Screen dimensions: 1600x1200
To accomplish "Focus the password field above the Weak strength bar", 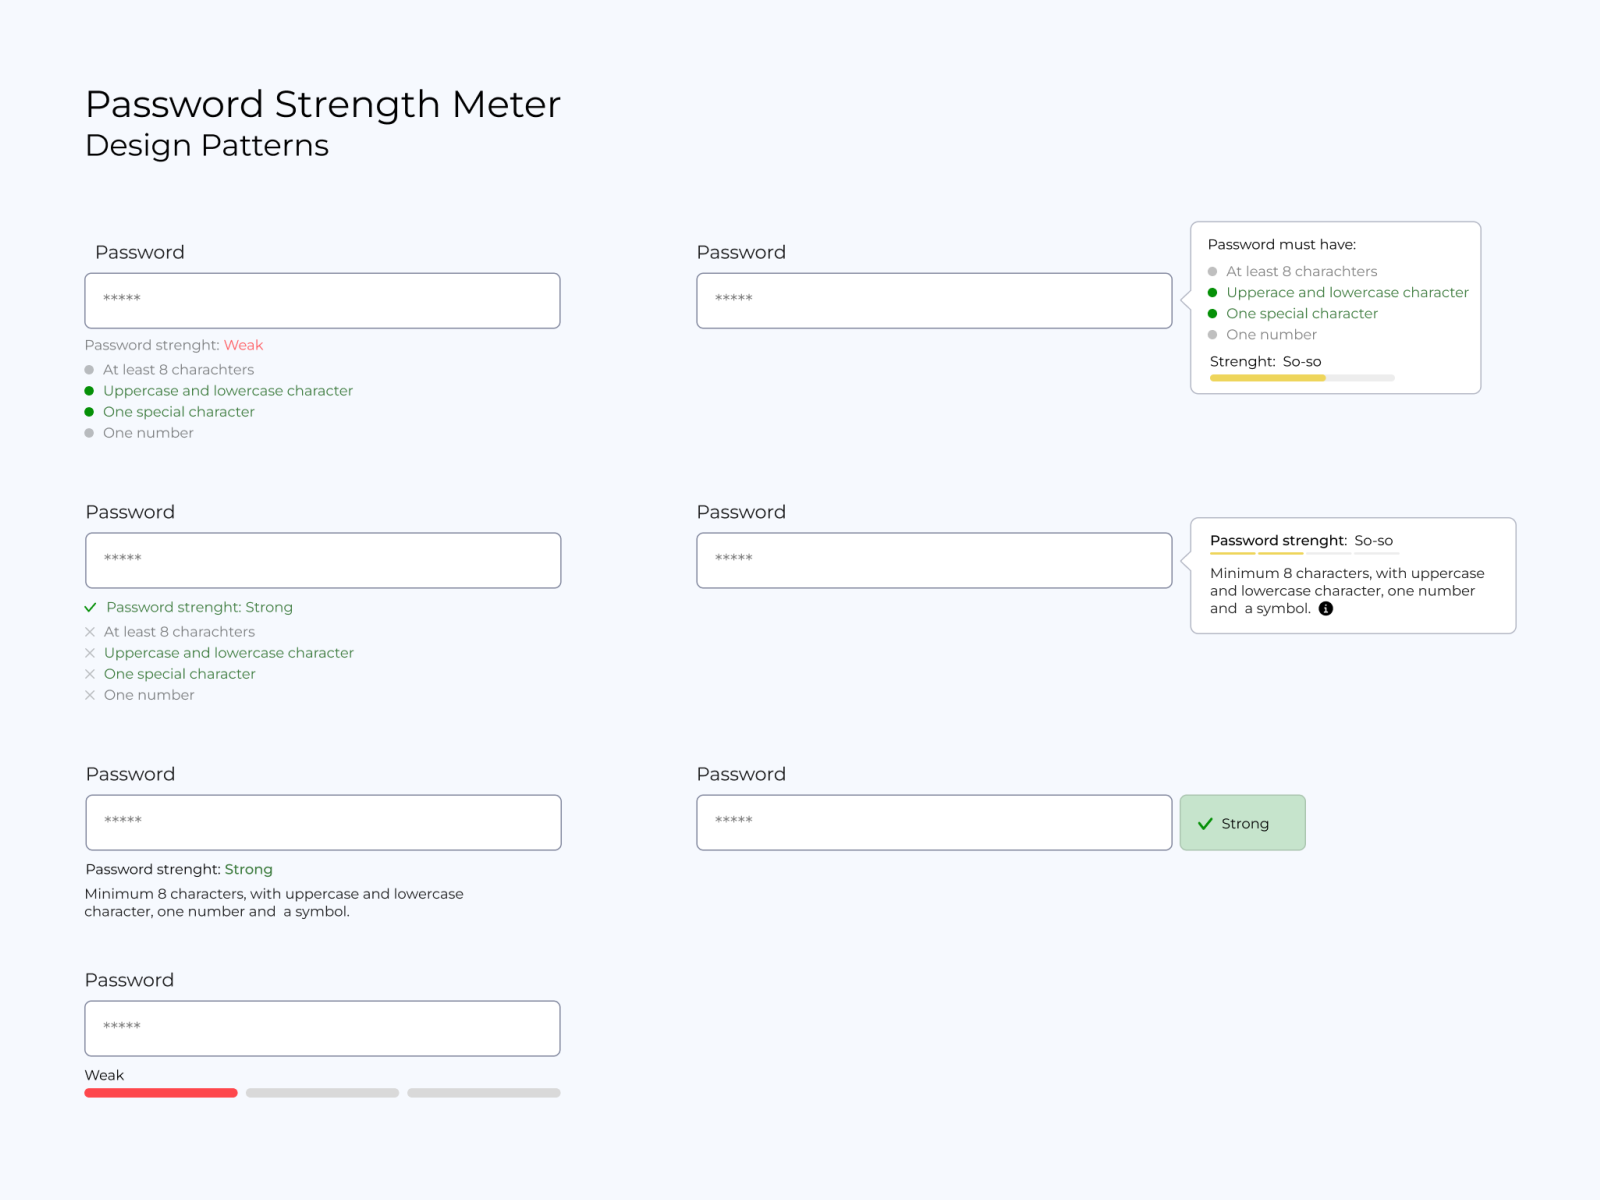I will 322,1028.
